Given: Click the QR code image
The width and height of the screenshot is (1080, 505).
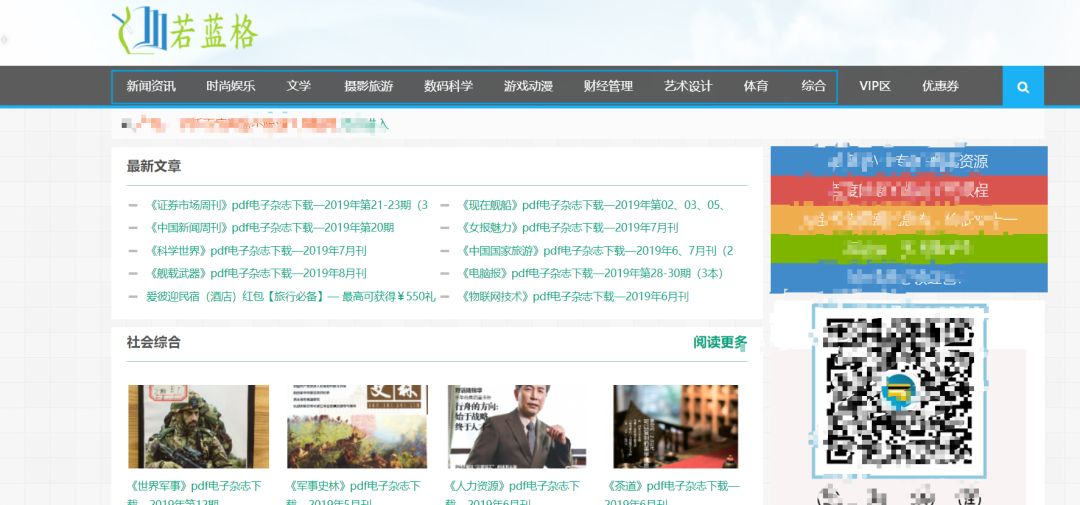Looking at the screenshot, I should 899,391.
